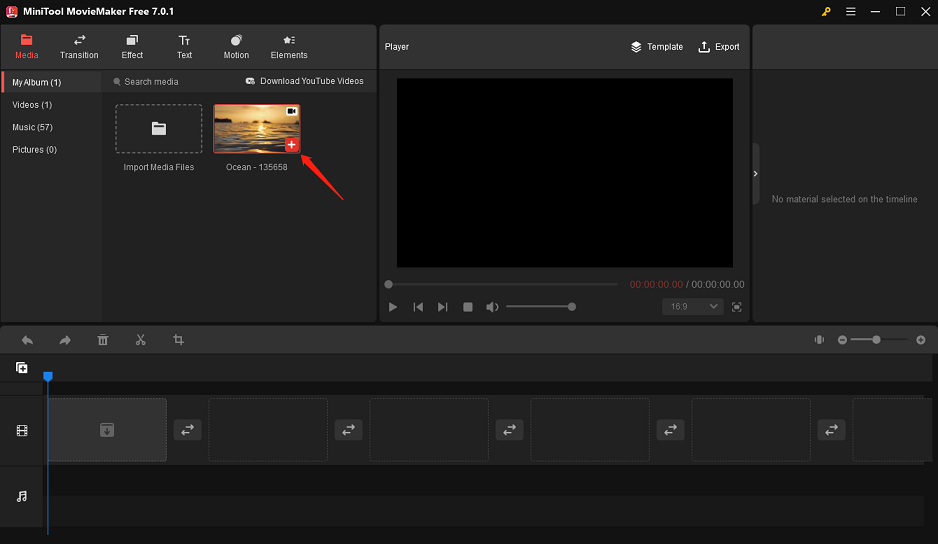Click the audio track music icon
Screen dimensions: 938x544
point(22,496)
